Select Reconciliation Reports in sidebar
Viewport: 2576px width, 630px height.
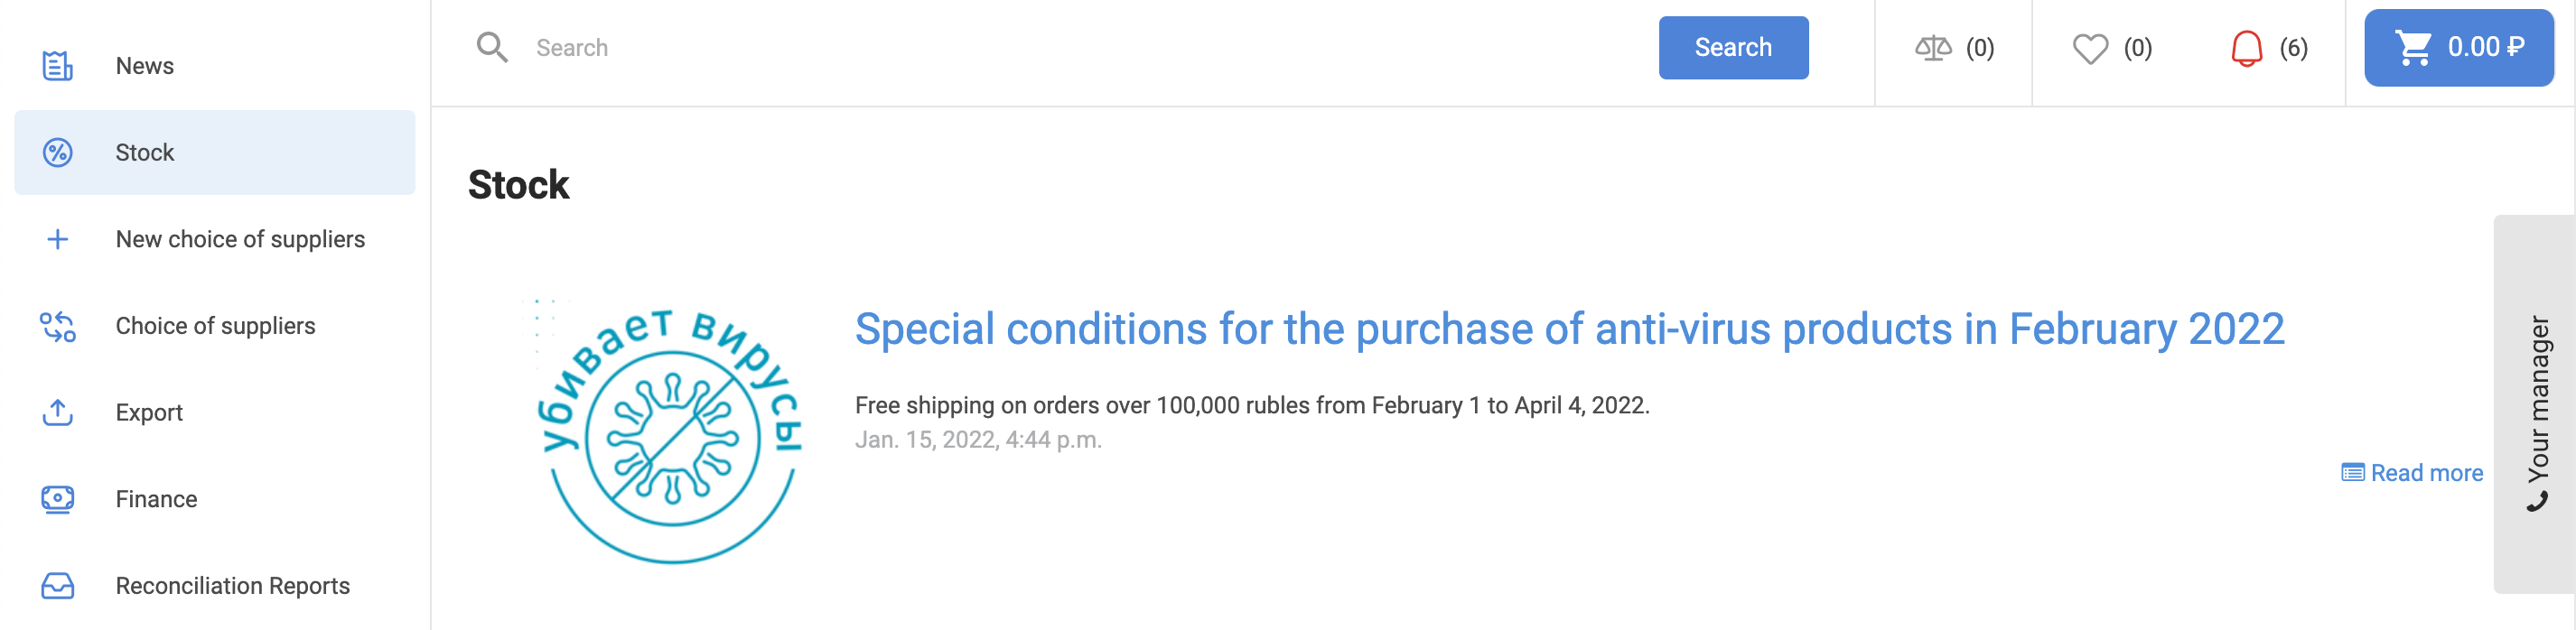pos(232,586)
